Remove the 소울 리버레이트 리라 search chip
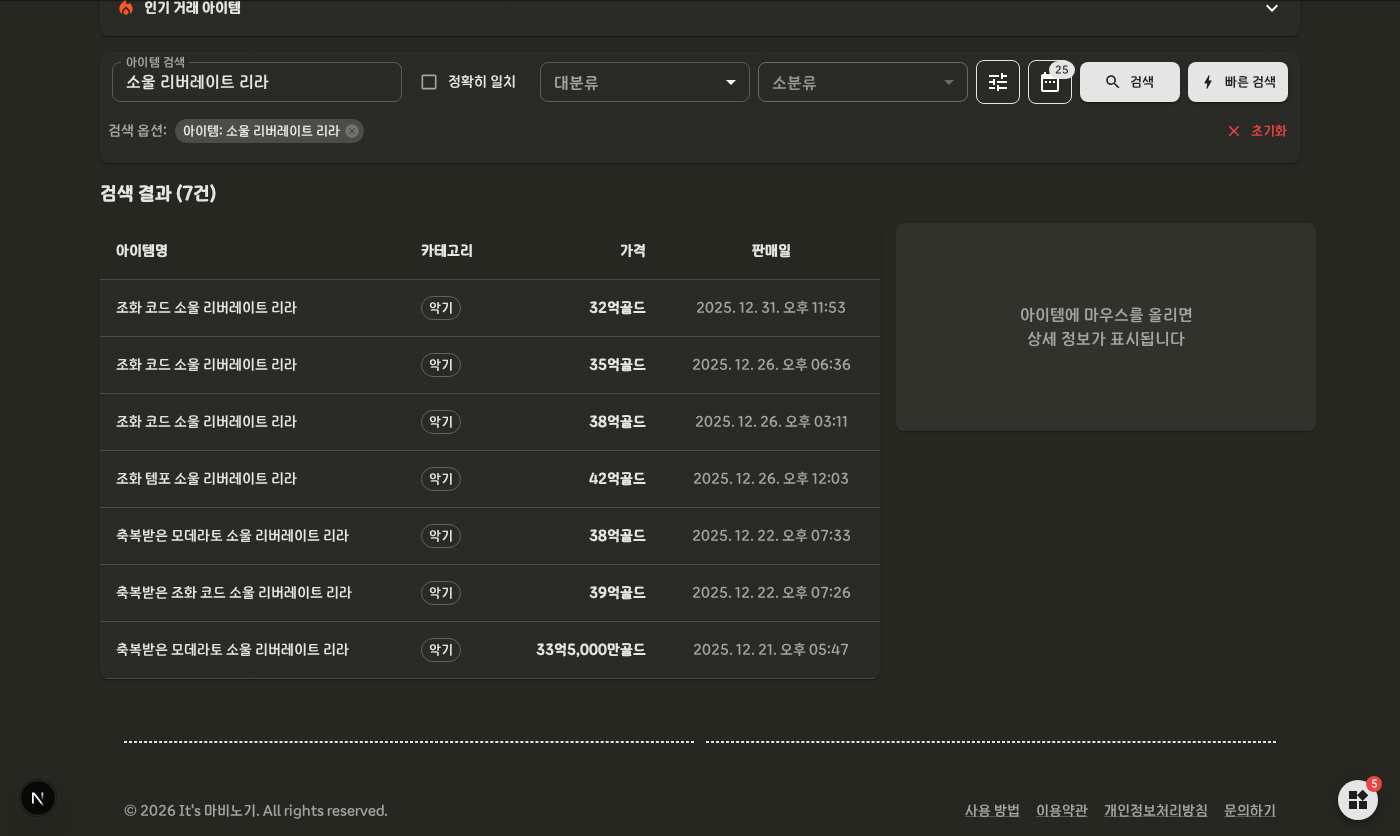 point(352,131)
